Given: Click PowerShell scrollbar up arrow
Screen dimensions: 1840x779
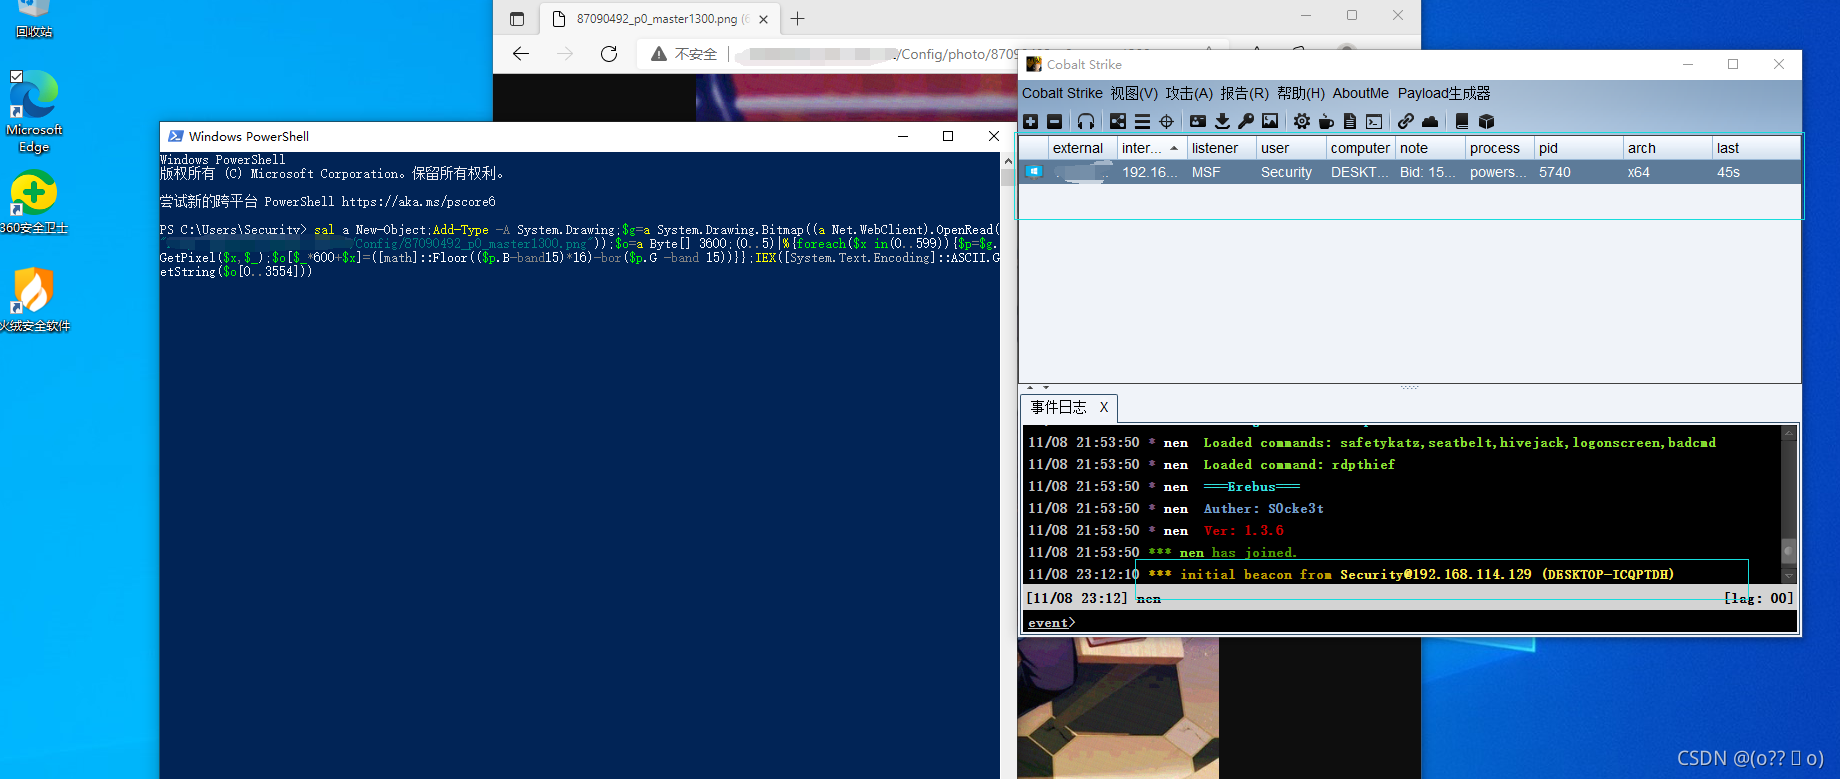Looking at the screenshot, I should pos(1008,161).
